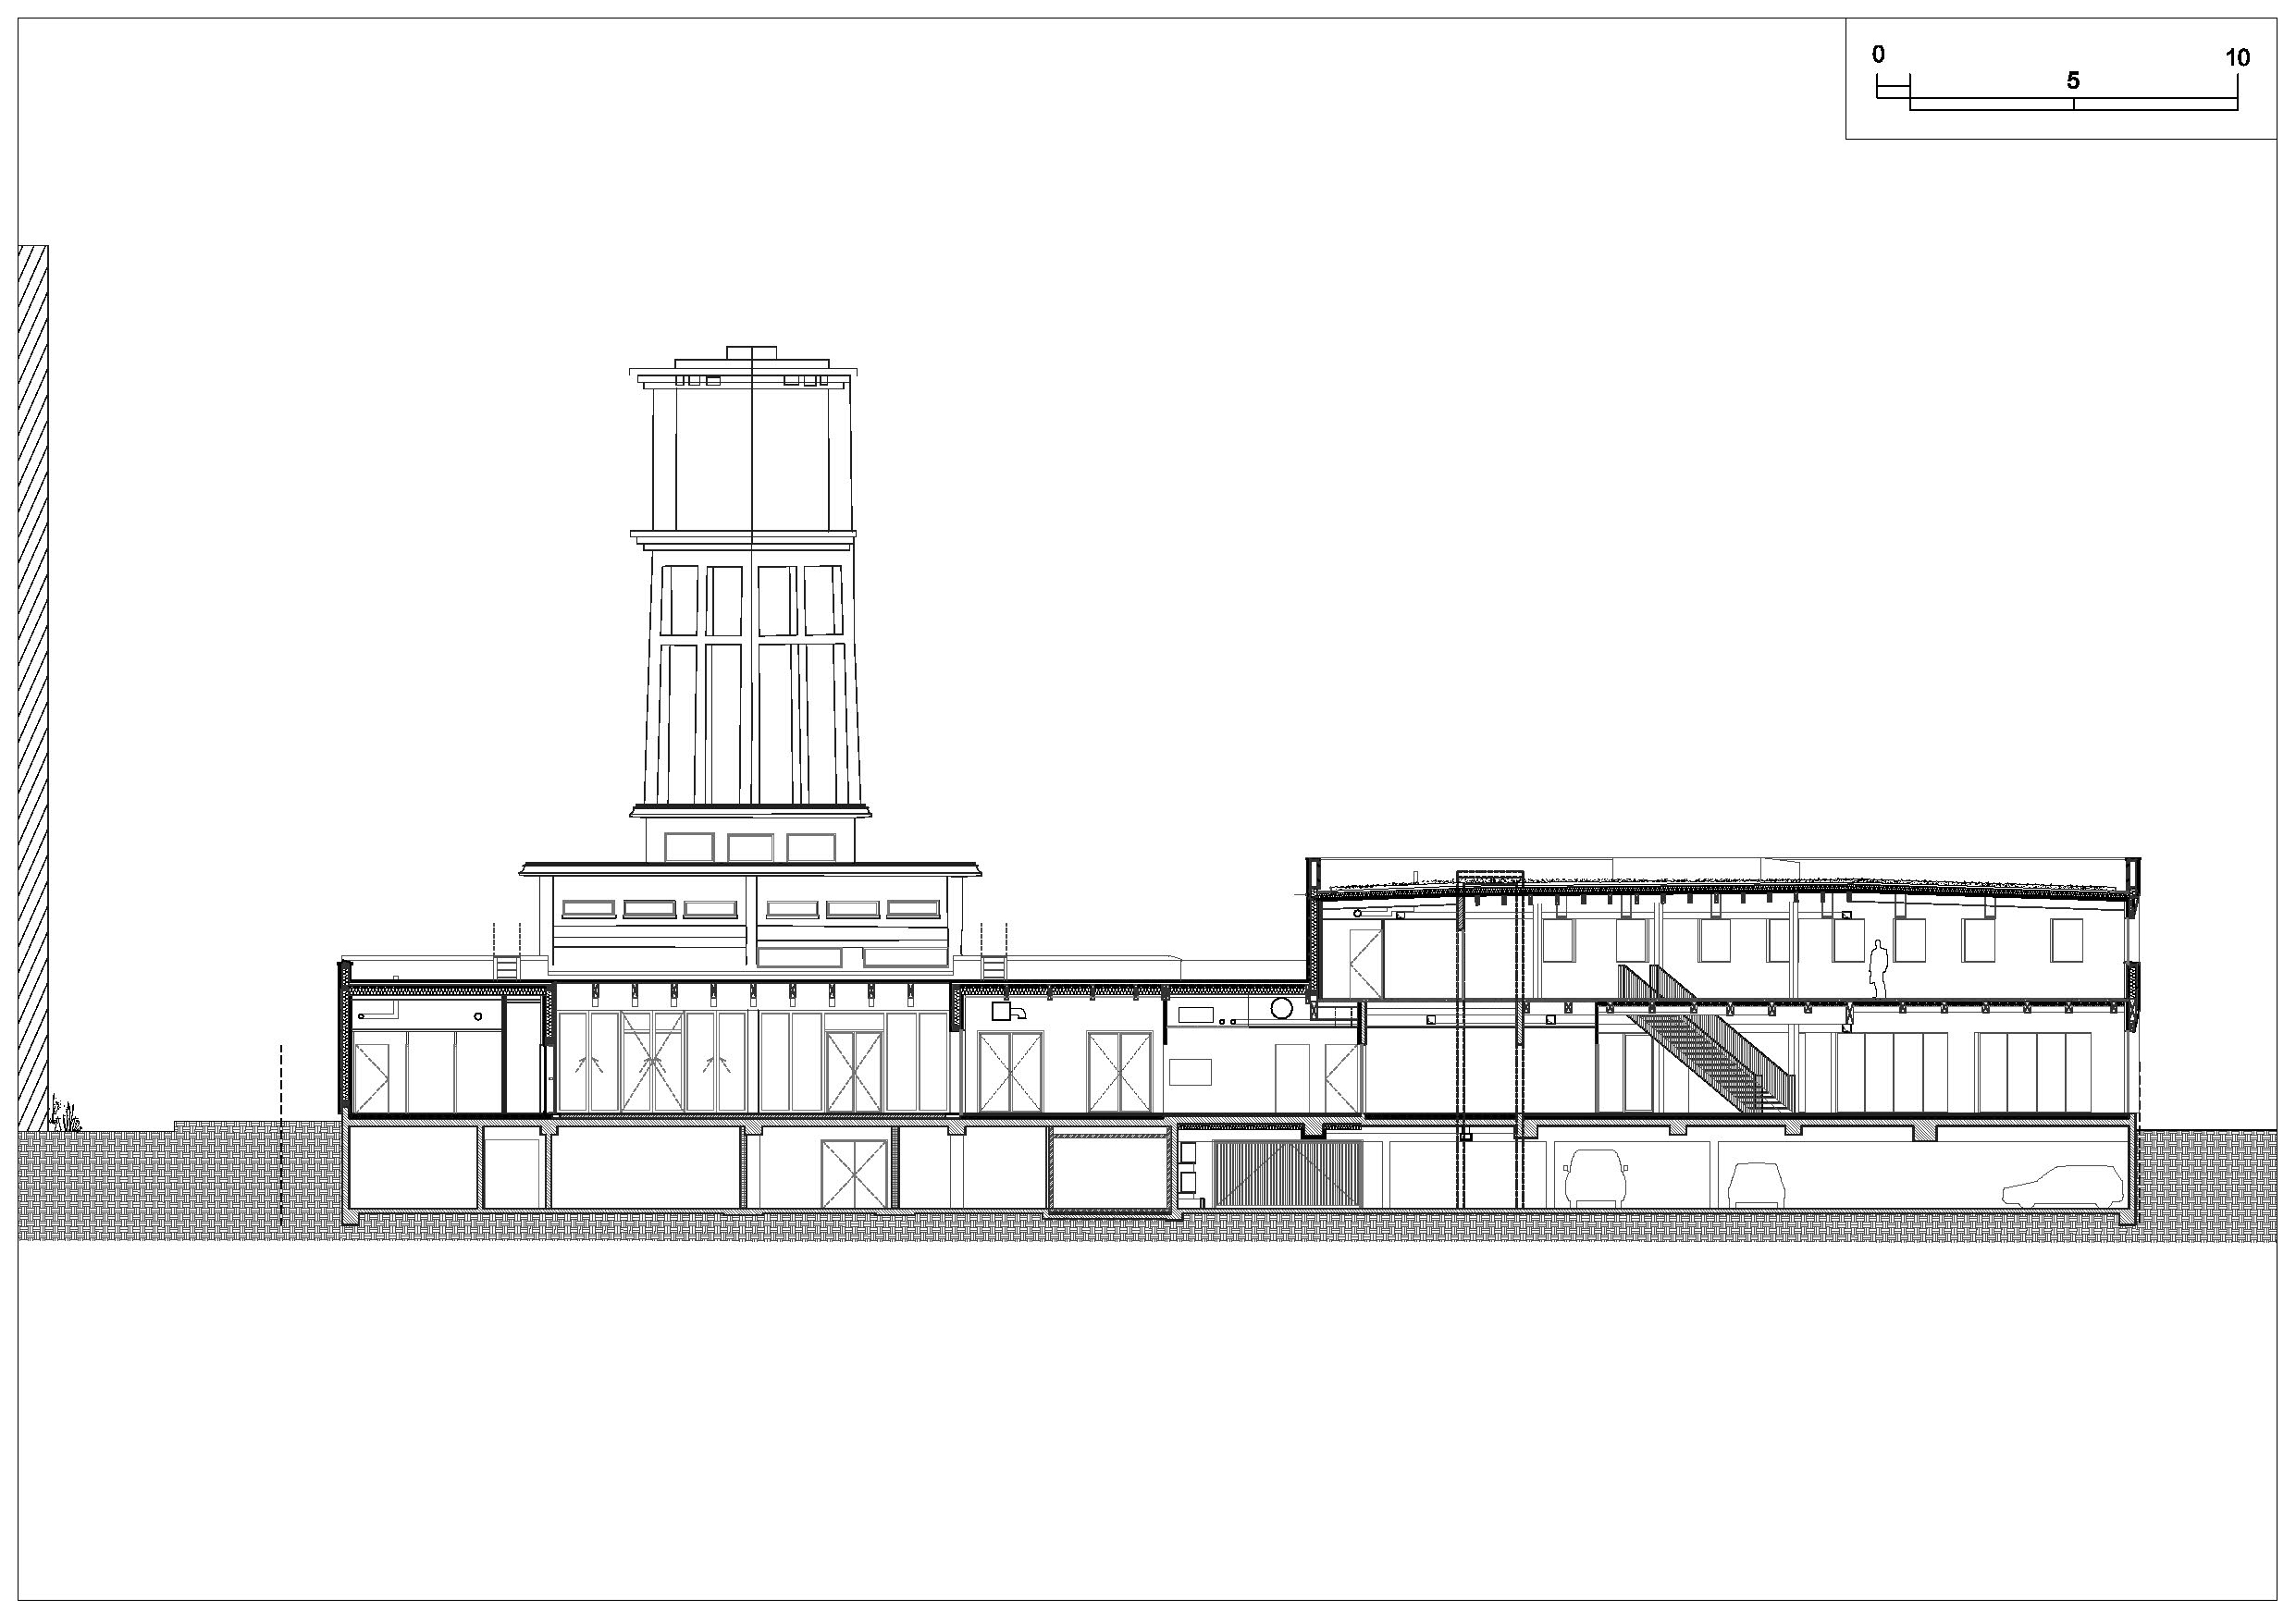This screenshot has height=1623, width=2296.
Task: Click the middle small window at the tower base
Action: click(750, 848)
